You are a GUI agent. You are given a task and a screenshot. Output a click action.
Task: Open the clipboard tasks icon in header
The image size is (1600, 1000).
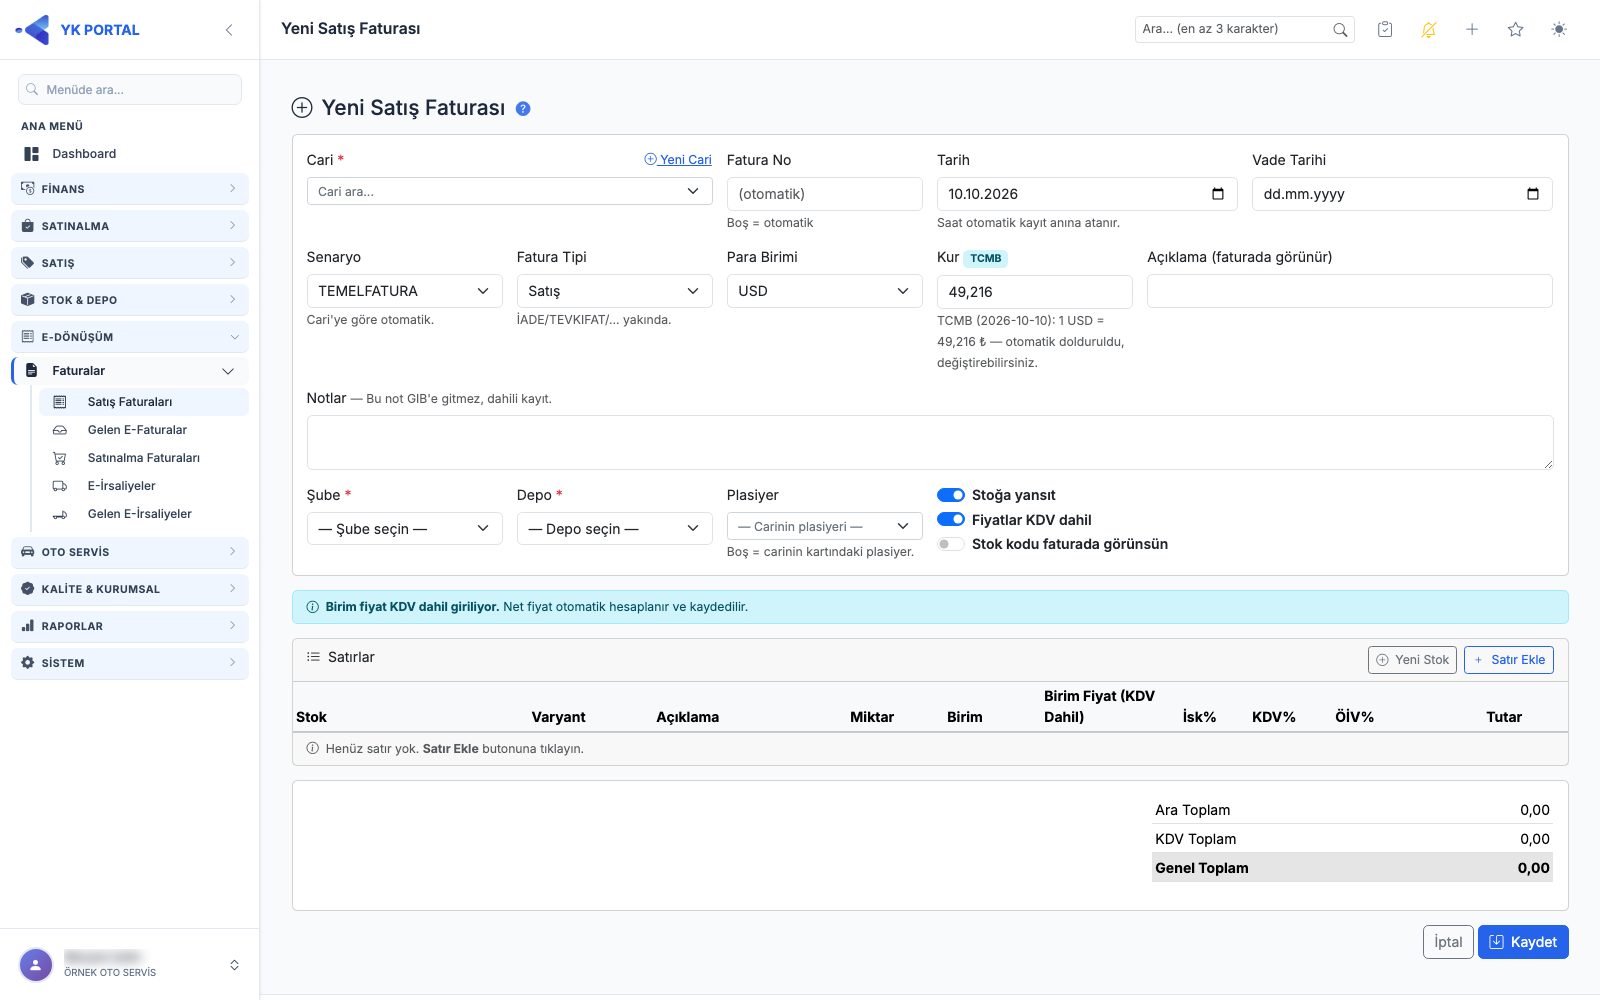click(x=1385, y=30)
